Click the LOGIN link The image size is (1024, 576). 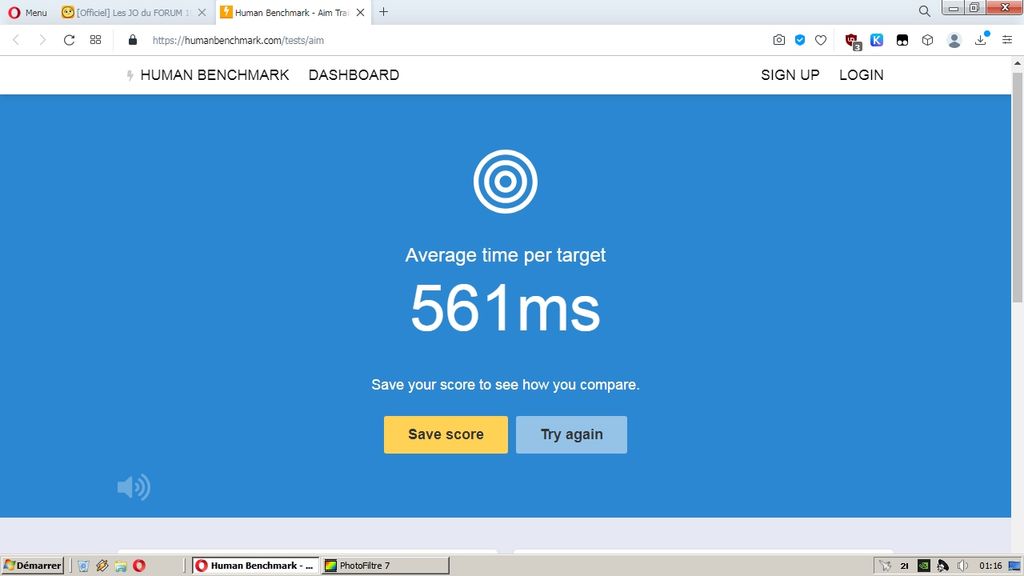pos(861,75)
